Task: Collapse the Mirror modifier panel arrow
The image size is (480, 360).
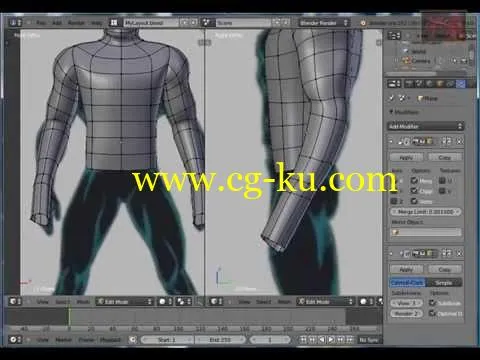Action: coord(391,141)
